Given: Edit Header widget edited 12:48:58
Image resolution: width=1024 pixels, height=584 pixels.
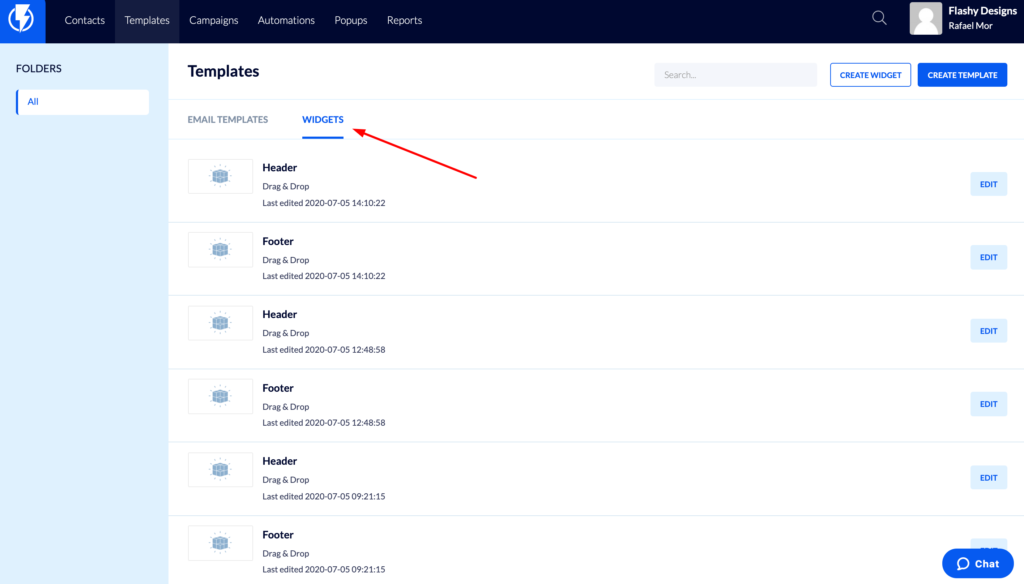Looking at the screenshot, I should pyautogui.click(x=988, y=331).
